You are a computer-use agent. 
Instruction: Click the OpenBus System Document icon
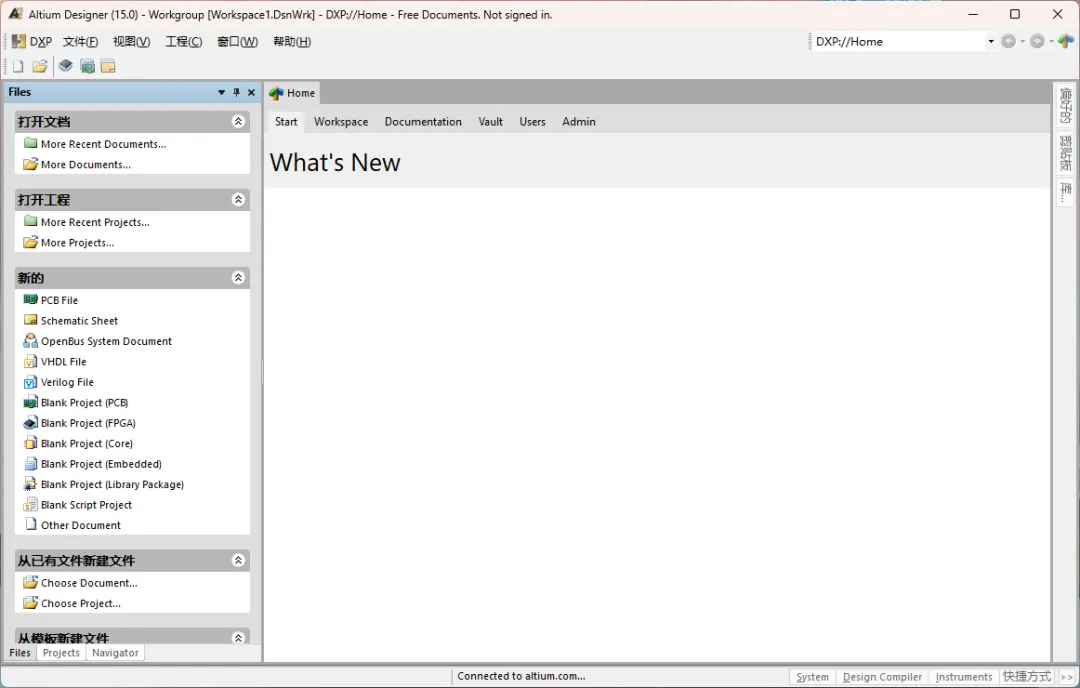(30, 341)
